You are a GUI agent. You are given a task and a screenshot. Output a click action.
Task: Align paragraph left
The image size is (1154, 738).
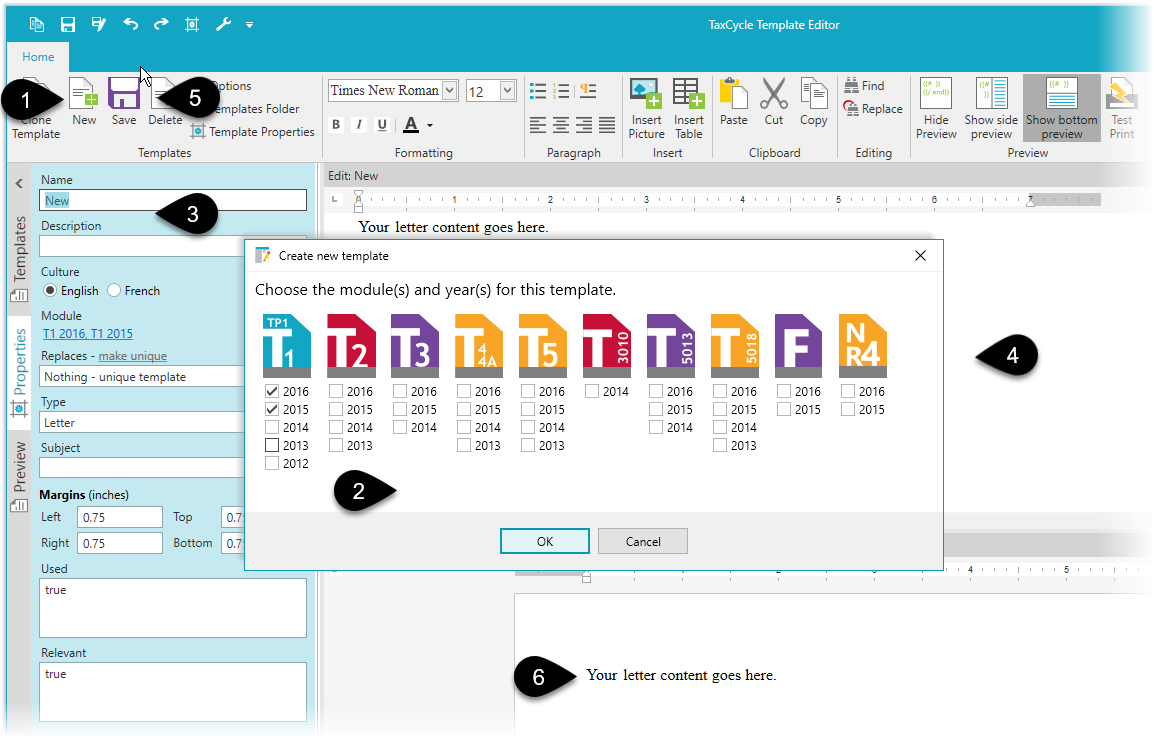click(538, 125)
